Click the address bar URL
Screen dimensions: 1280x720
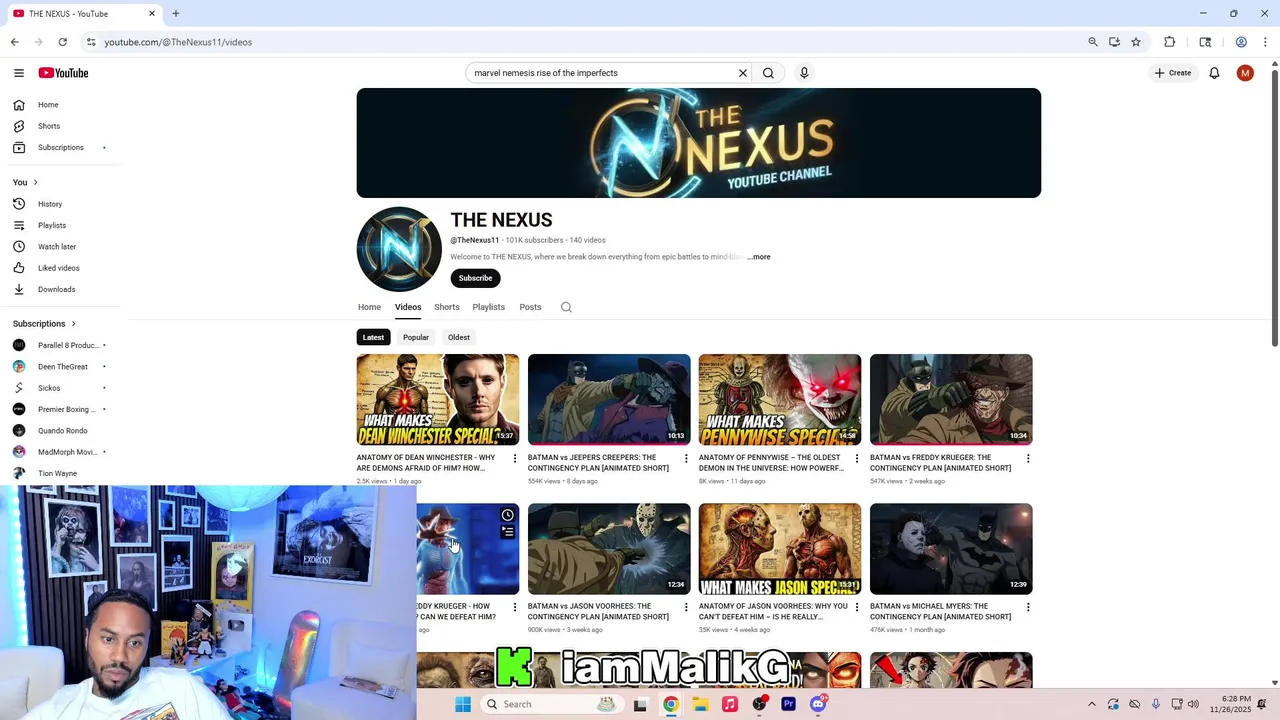(178, 42)
